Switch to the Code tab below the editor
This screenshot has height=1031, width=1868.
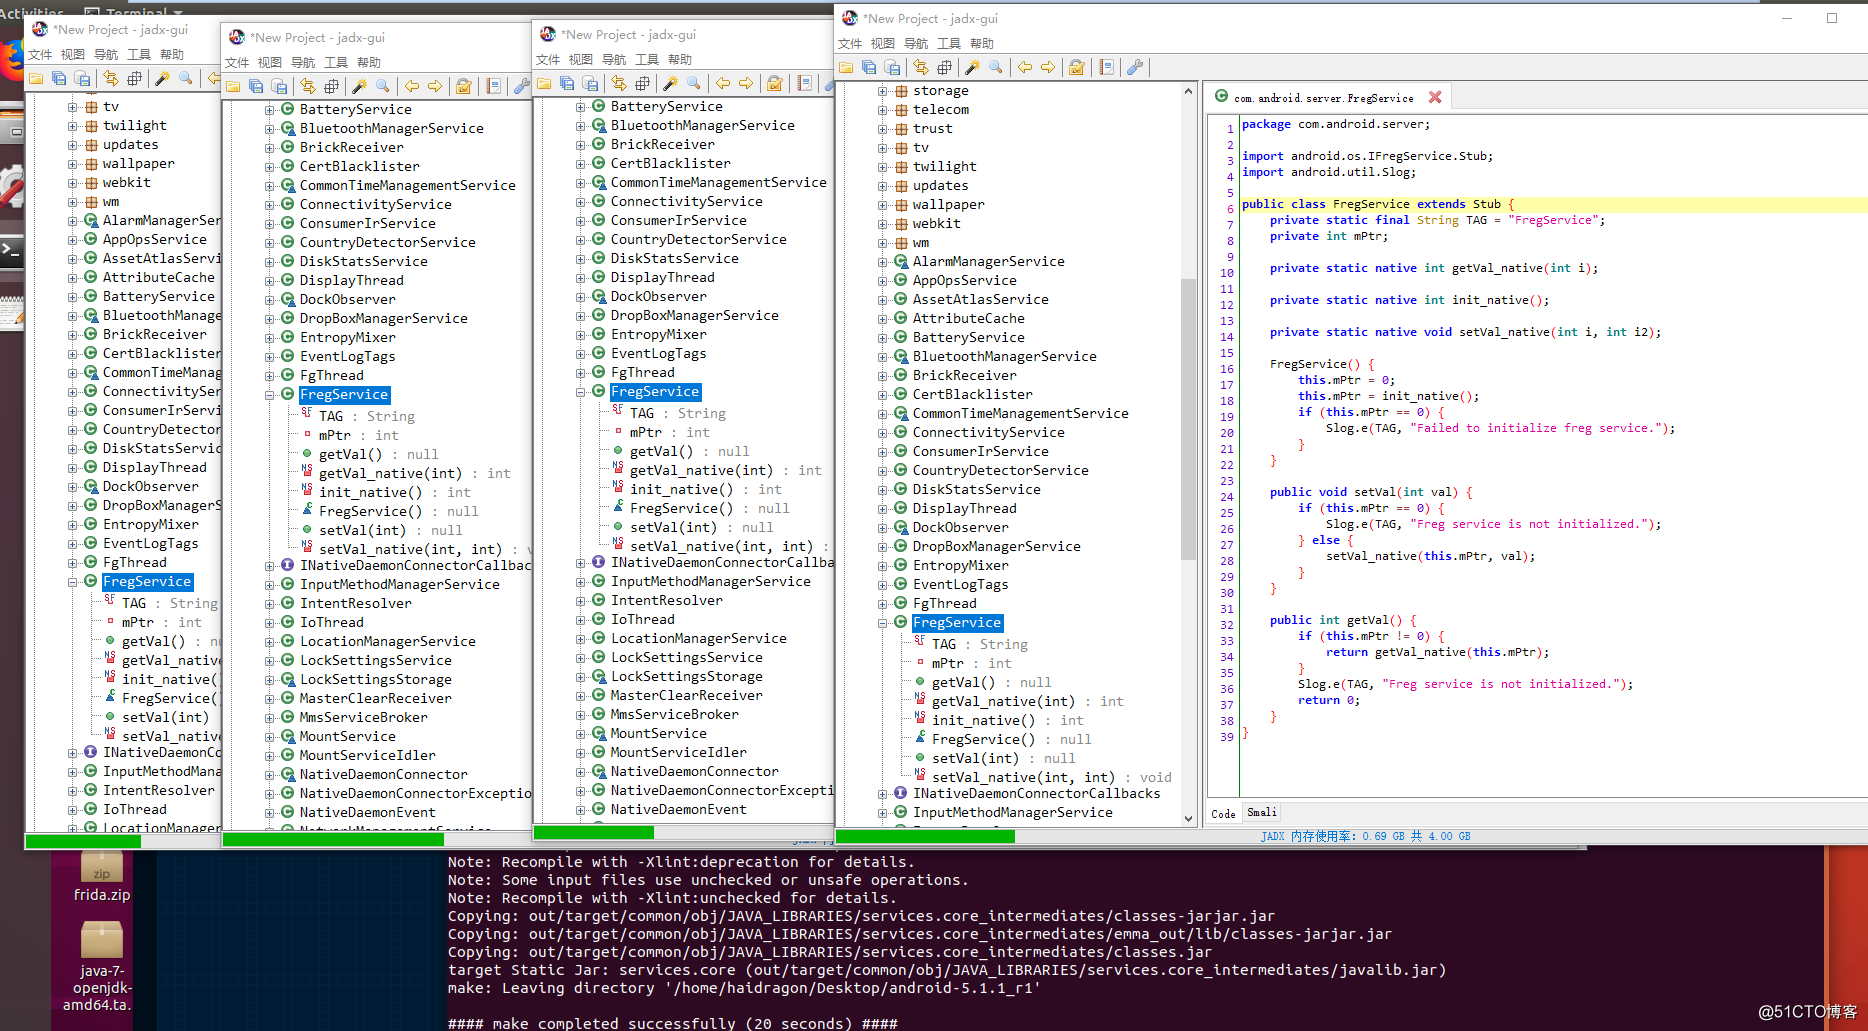tap(1223, 814)
